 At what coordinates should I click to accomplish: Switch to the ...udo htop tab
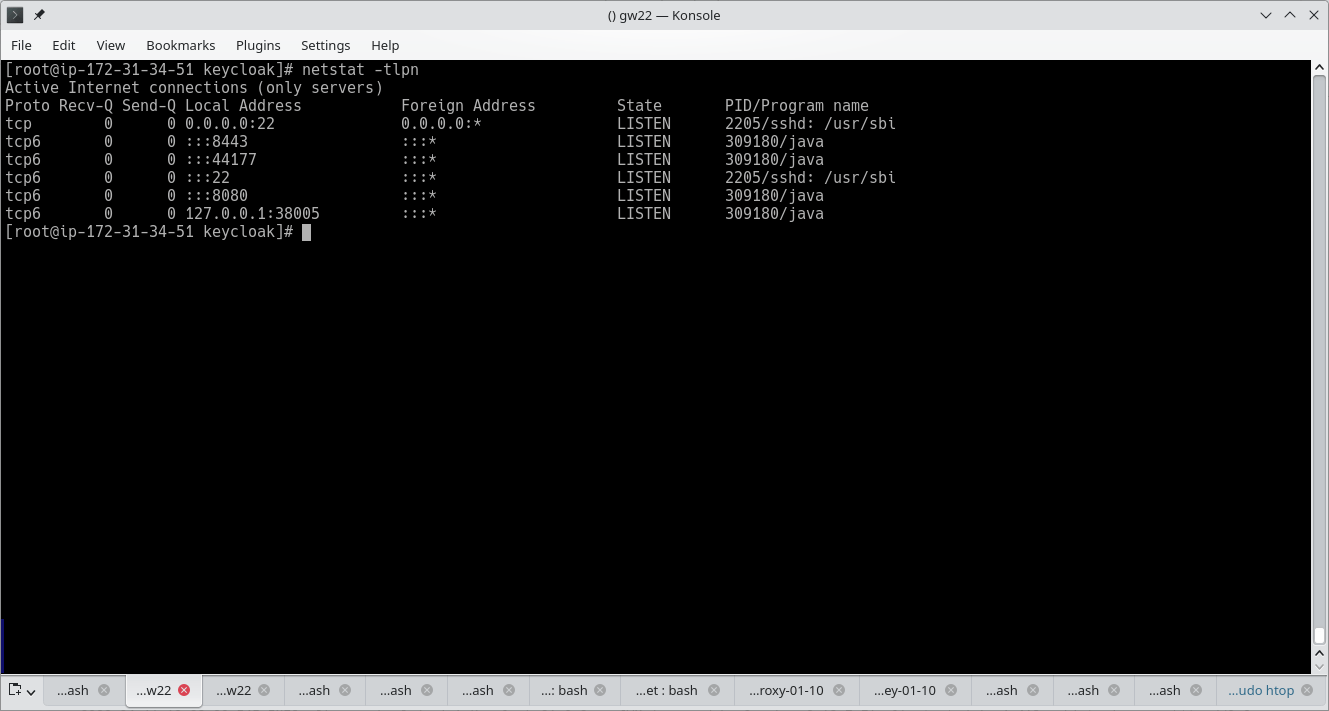(x=1260, y=690)
